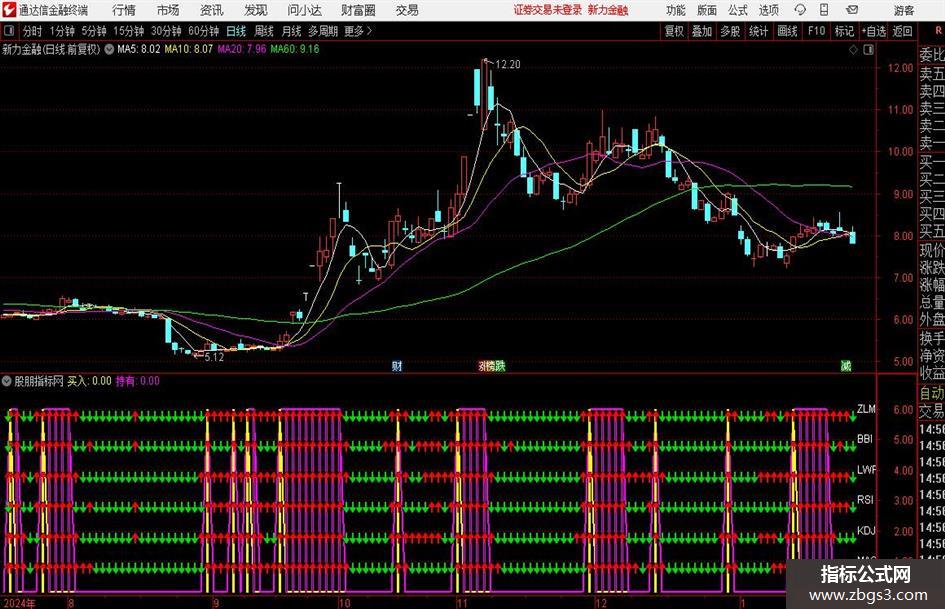
Task: Open the 功能 menu
Action: [676, 10]
